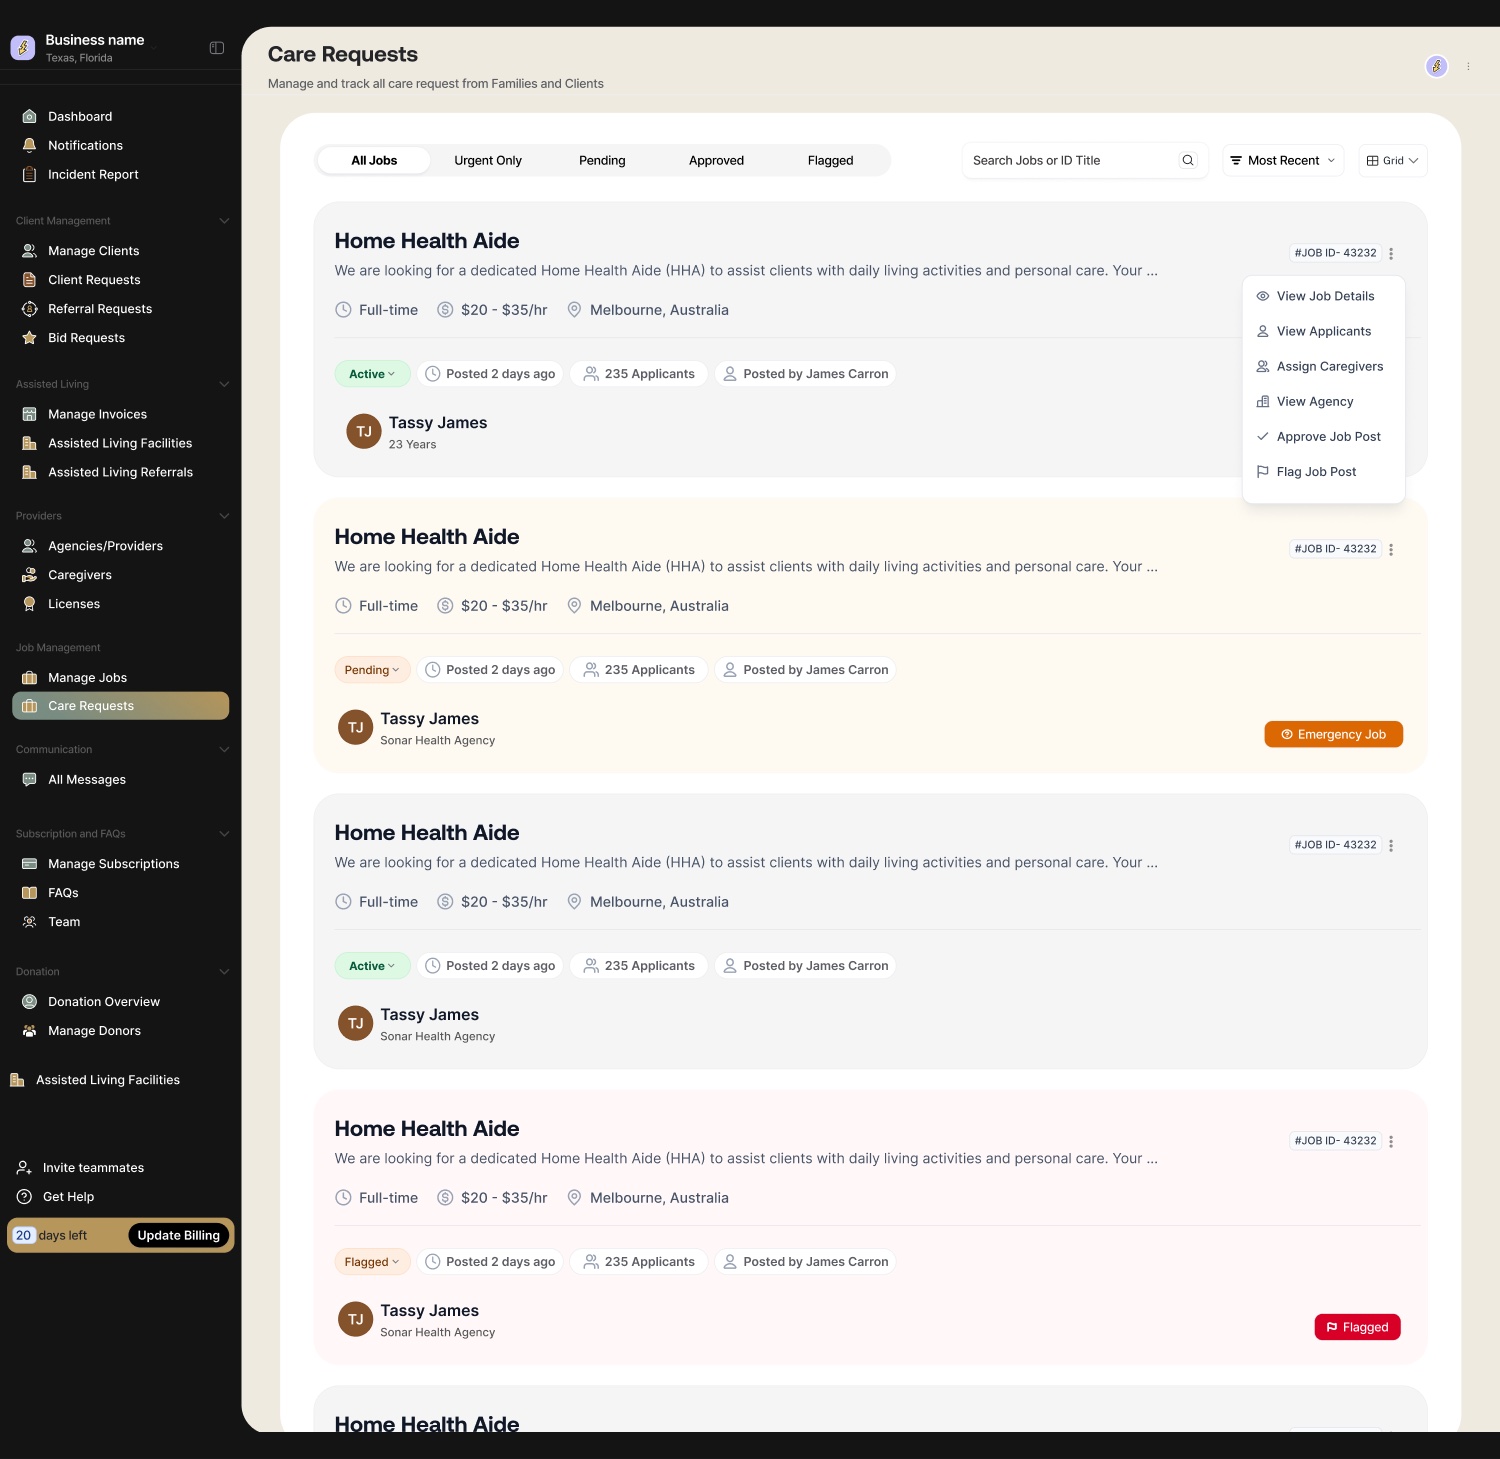Click the All Messages chat icon
The height and width of the screenshot is (1459, 1500).
pyautogui.click(x=30, y=780)
